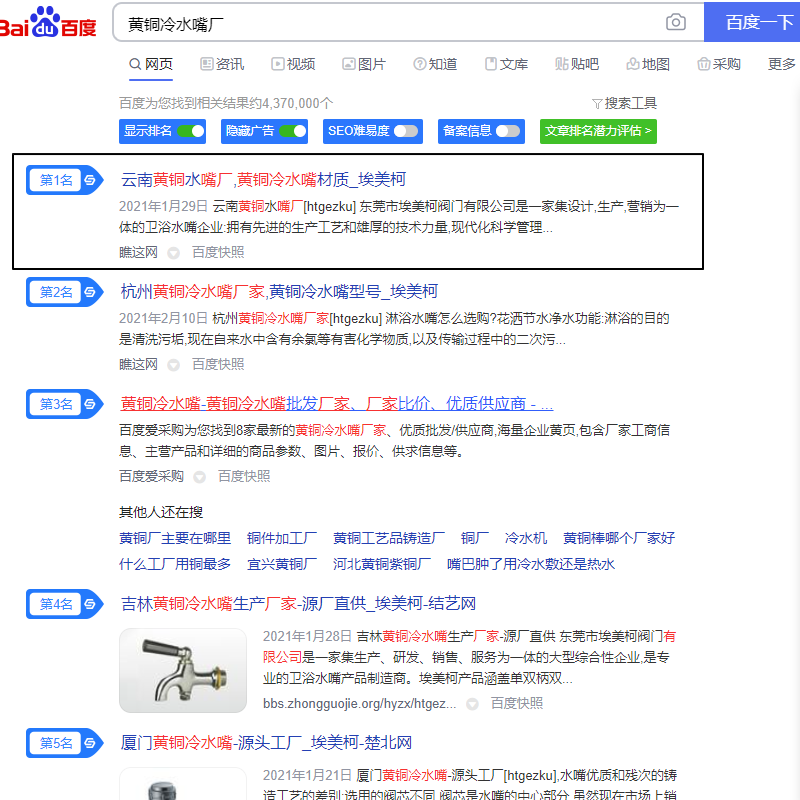Image resolution: width=800 pixels, height=800 pixels.
Task: Open 百度快照 for the 吉林 result
Action: pos(517,704)
